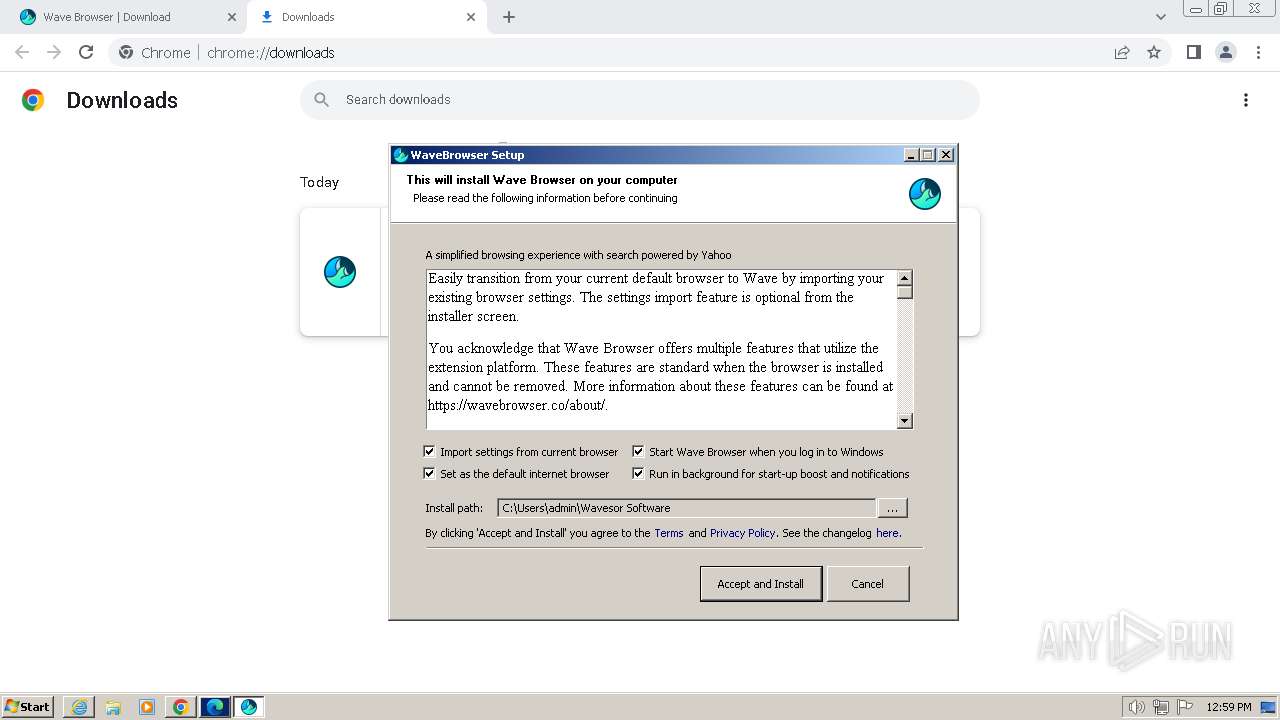
Task: Open the Terms link
Action: click(x=669, y=533)
